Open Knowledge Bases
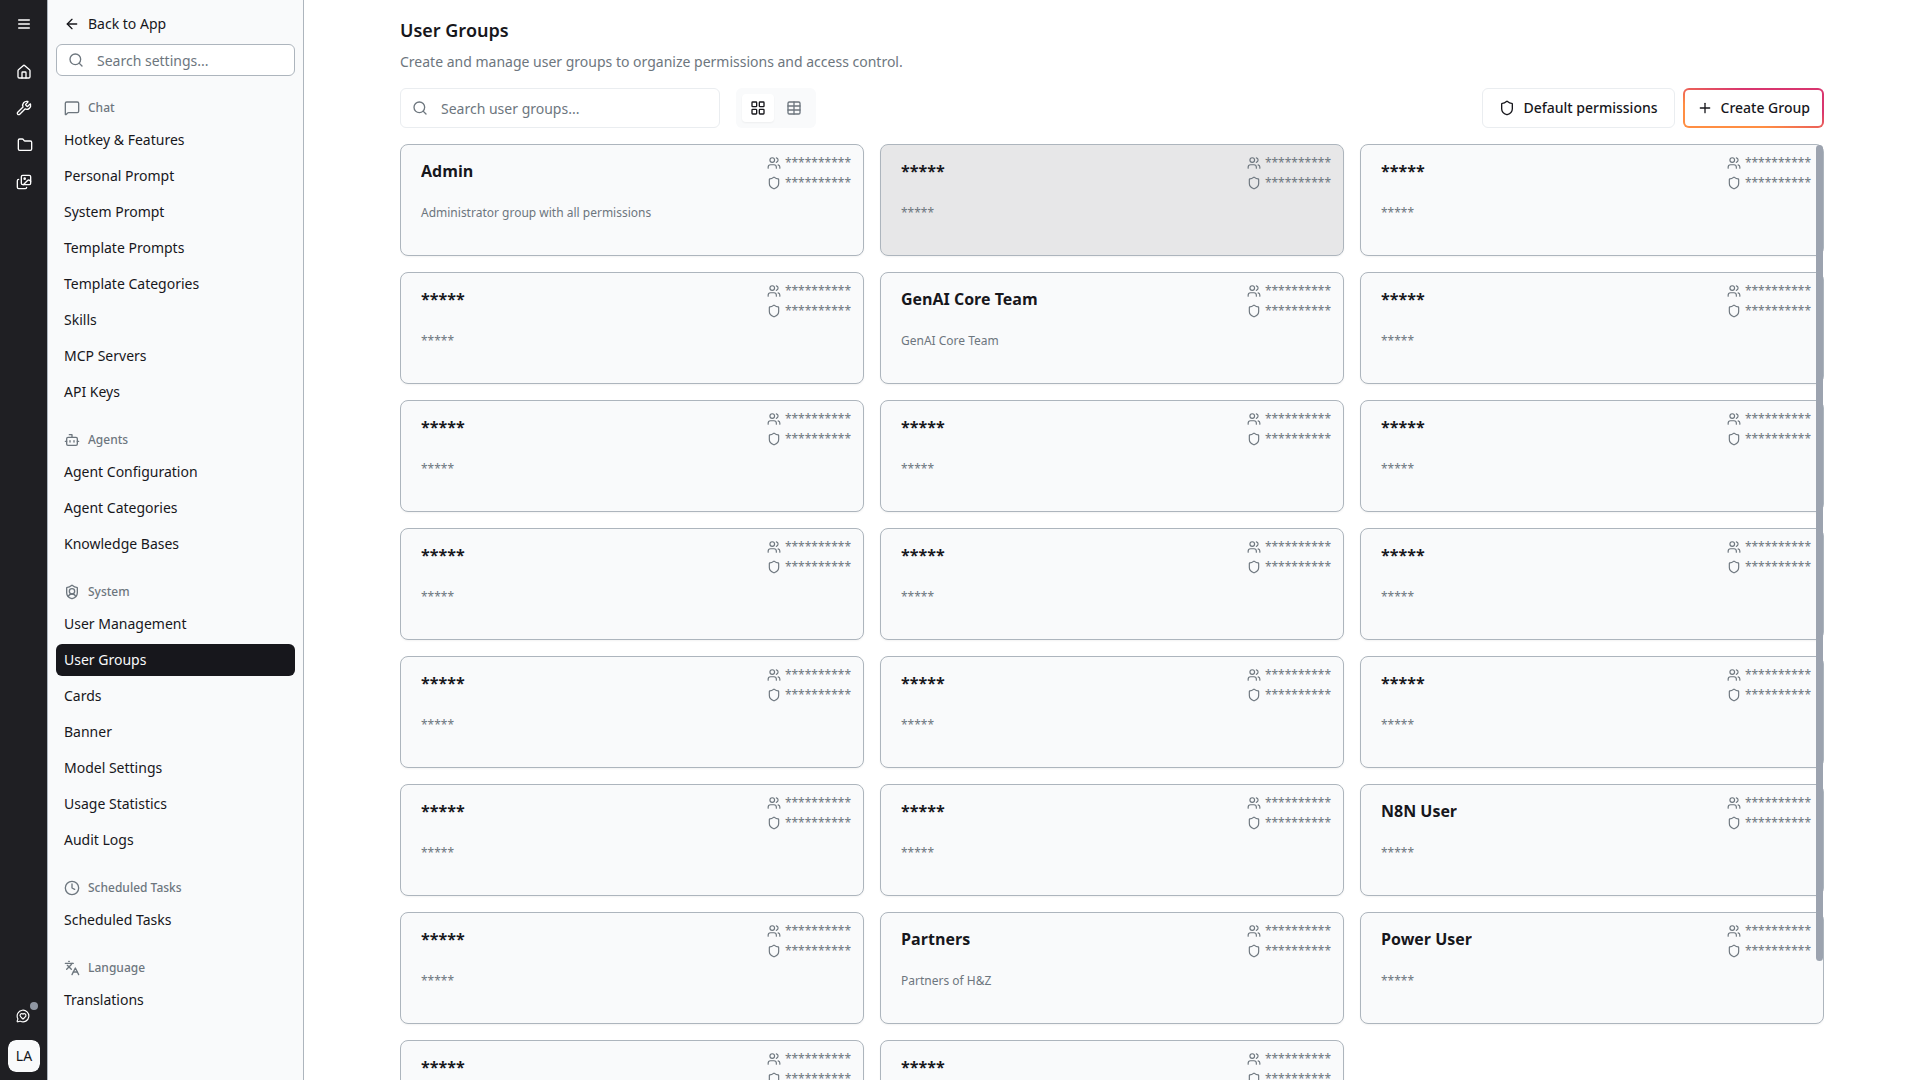1920x1080 pixels. tap(175, 544)
